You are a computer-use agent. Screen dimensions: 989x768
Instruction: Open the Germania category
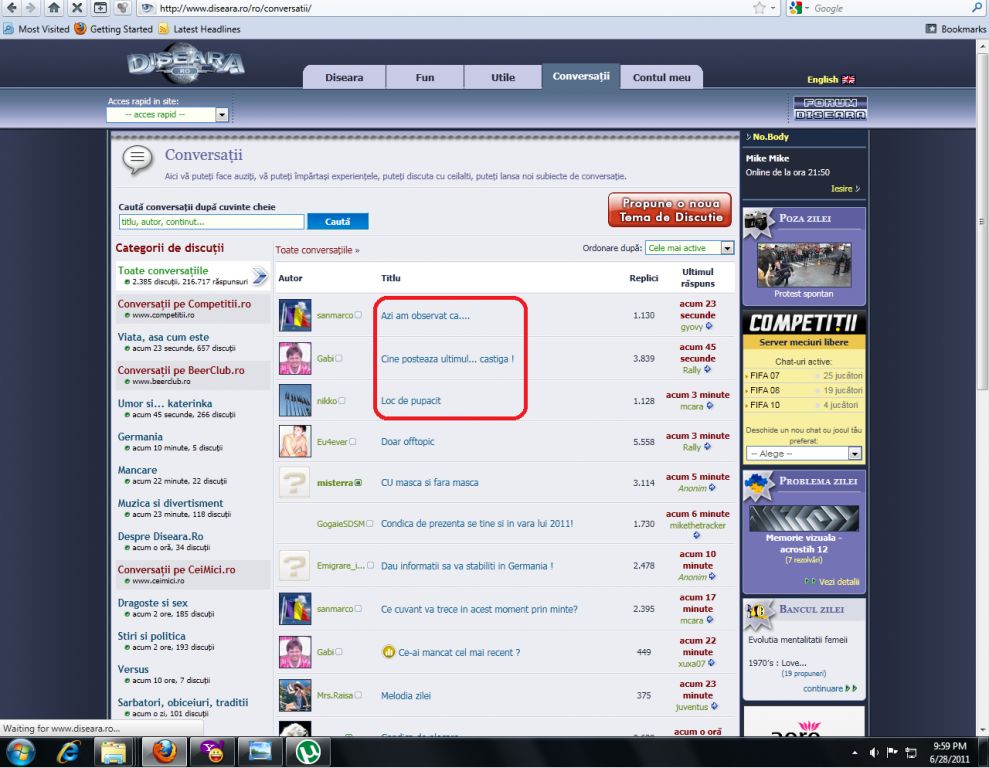pyautogui.click(x=140, y=436)
